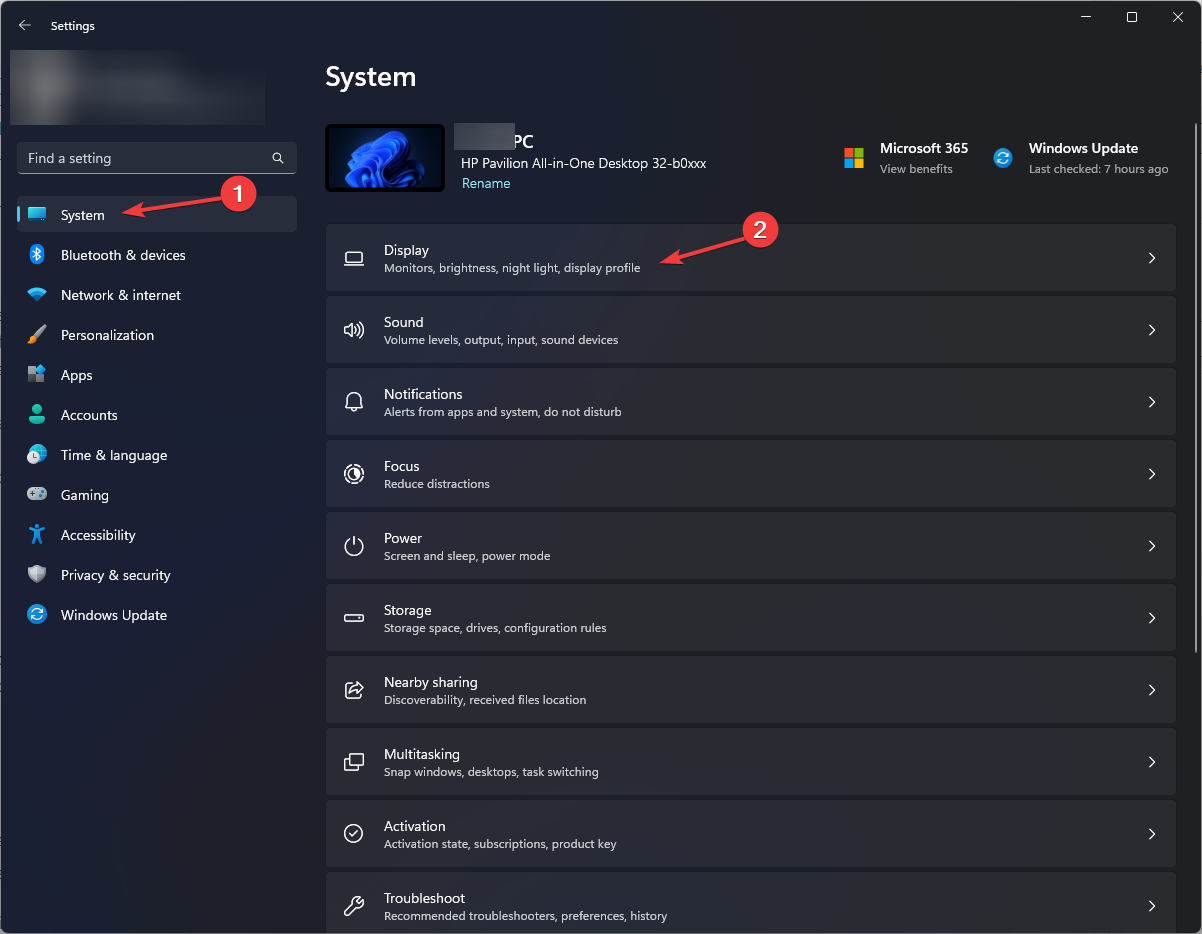
Task: Click the blurred user profile area
Action: (x=137, y=88)
